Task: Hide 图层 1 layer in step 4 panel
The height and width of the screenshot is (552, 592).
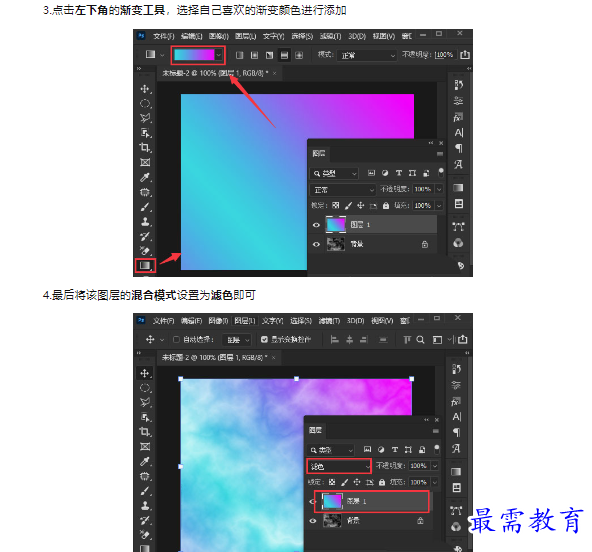Action: tap(313, 501)
